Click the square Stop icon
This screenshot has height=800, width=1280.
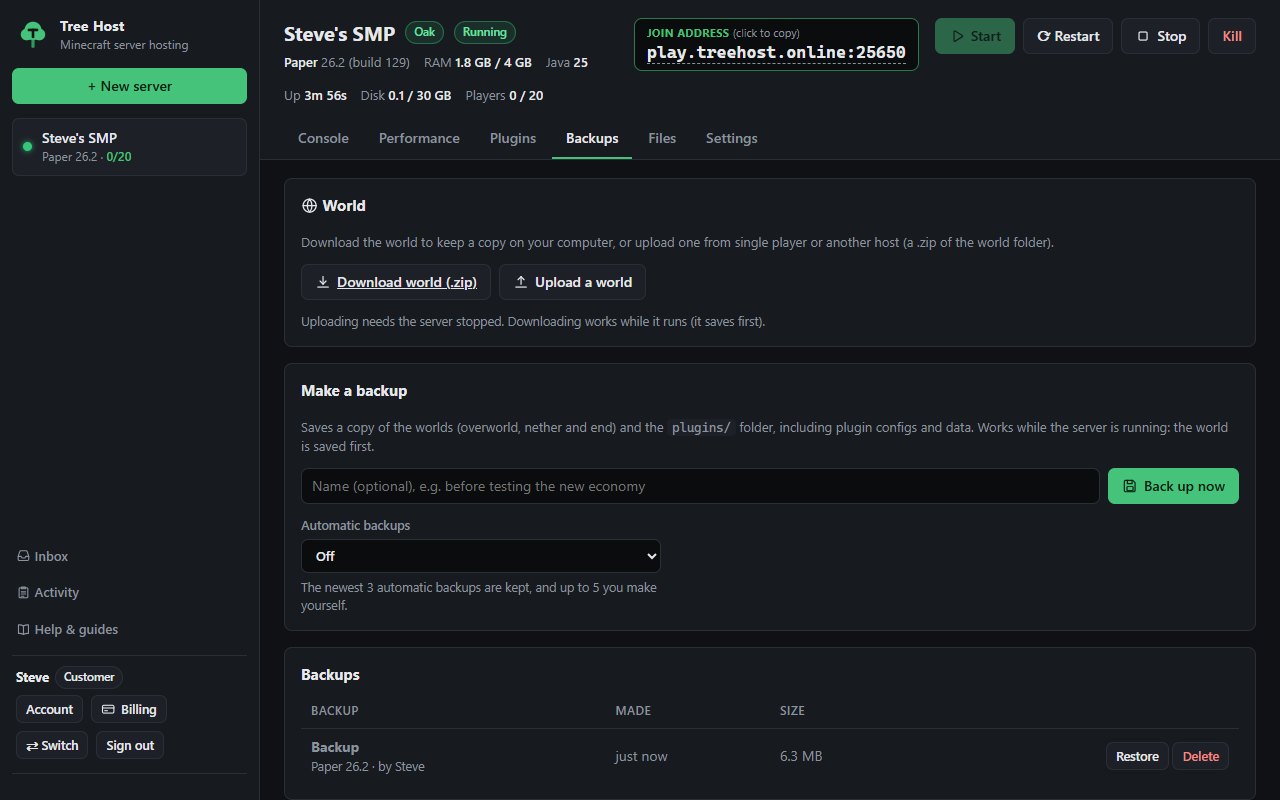[x=1143, y=36]
